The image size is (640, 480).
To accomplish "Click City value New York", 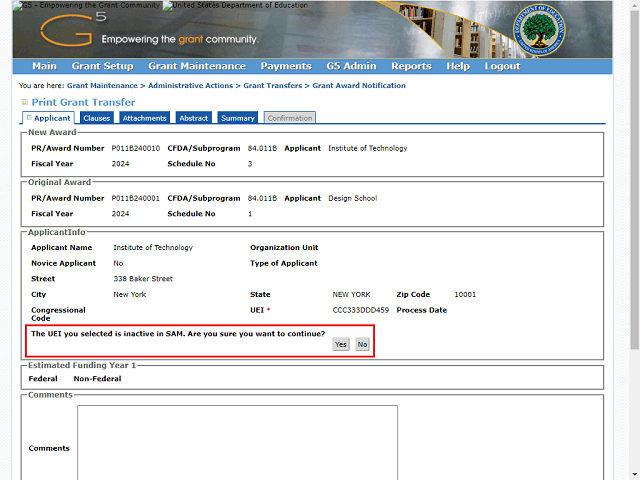I will pos(130,295).
